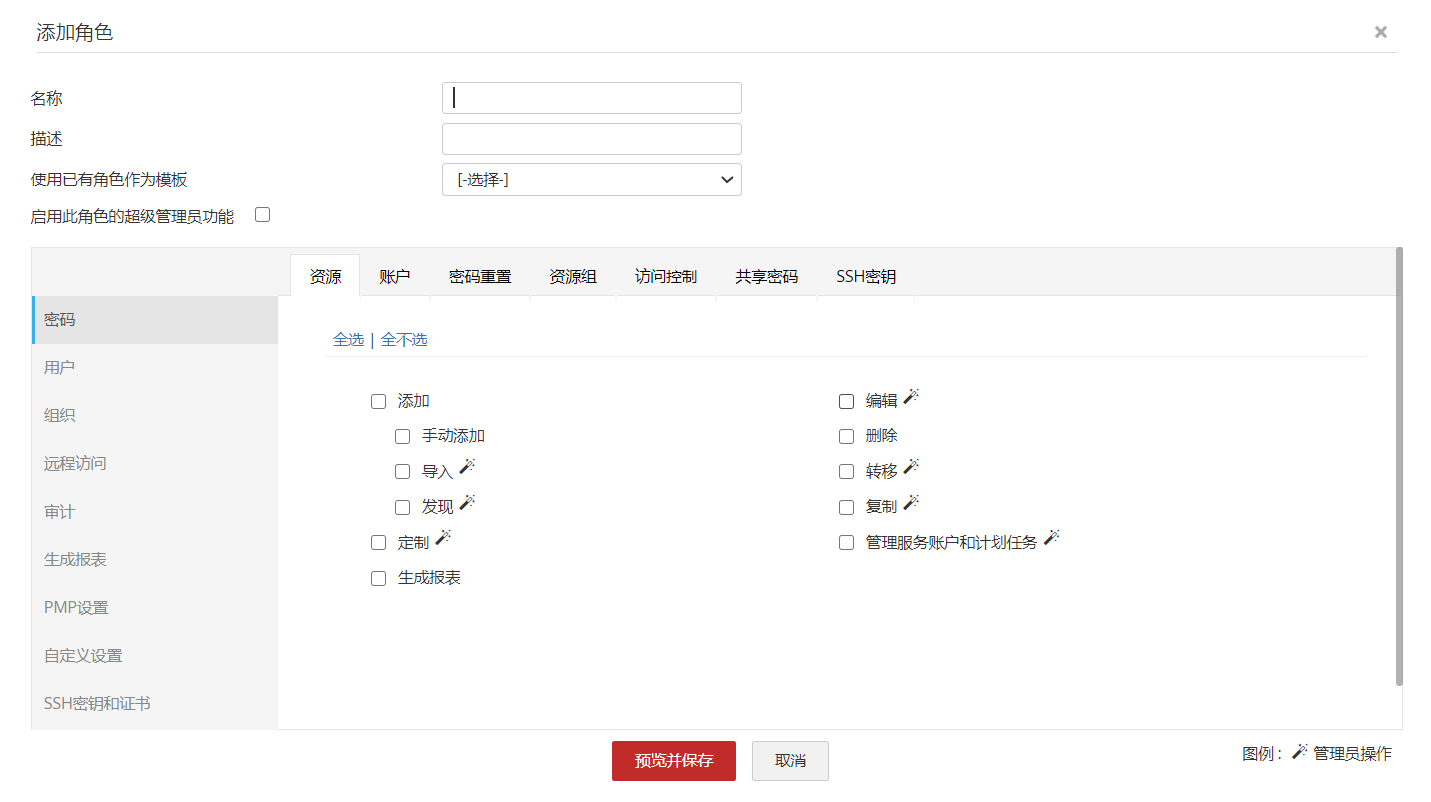Screen dimensions: 1431x802
Task: Enable the 启用此角色的超级管理员功能 checkbox
Action: point(263,214)
